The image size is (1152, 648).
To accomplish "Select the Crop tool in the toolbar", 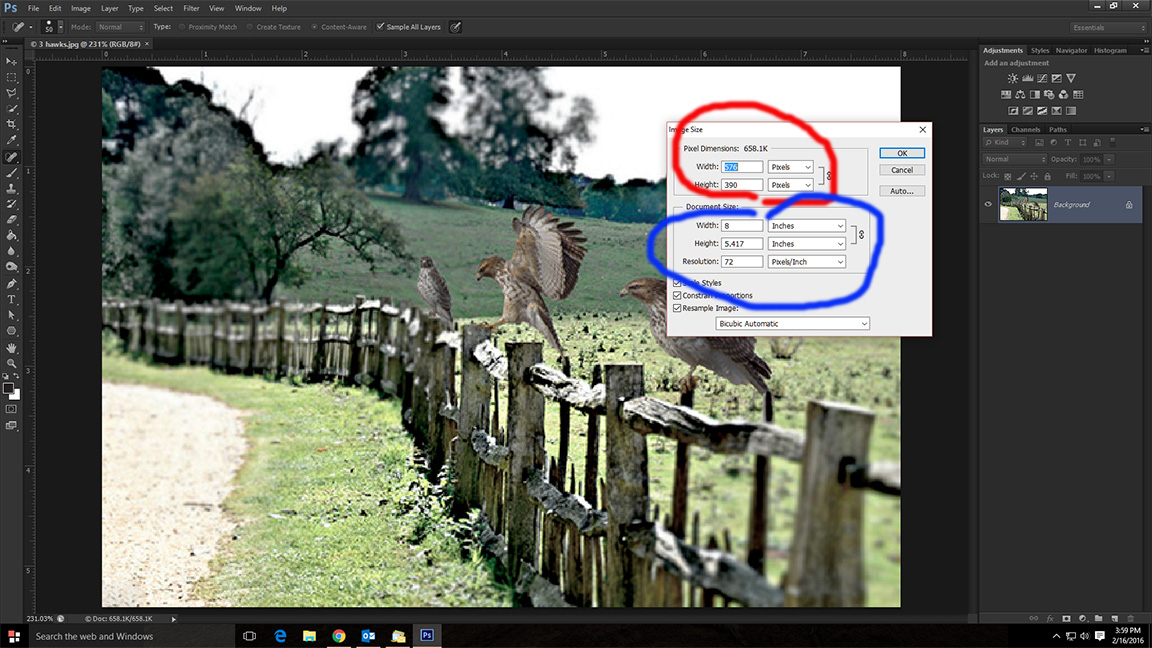I will [x=12, y=124].
